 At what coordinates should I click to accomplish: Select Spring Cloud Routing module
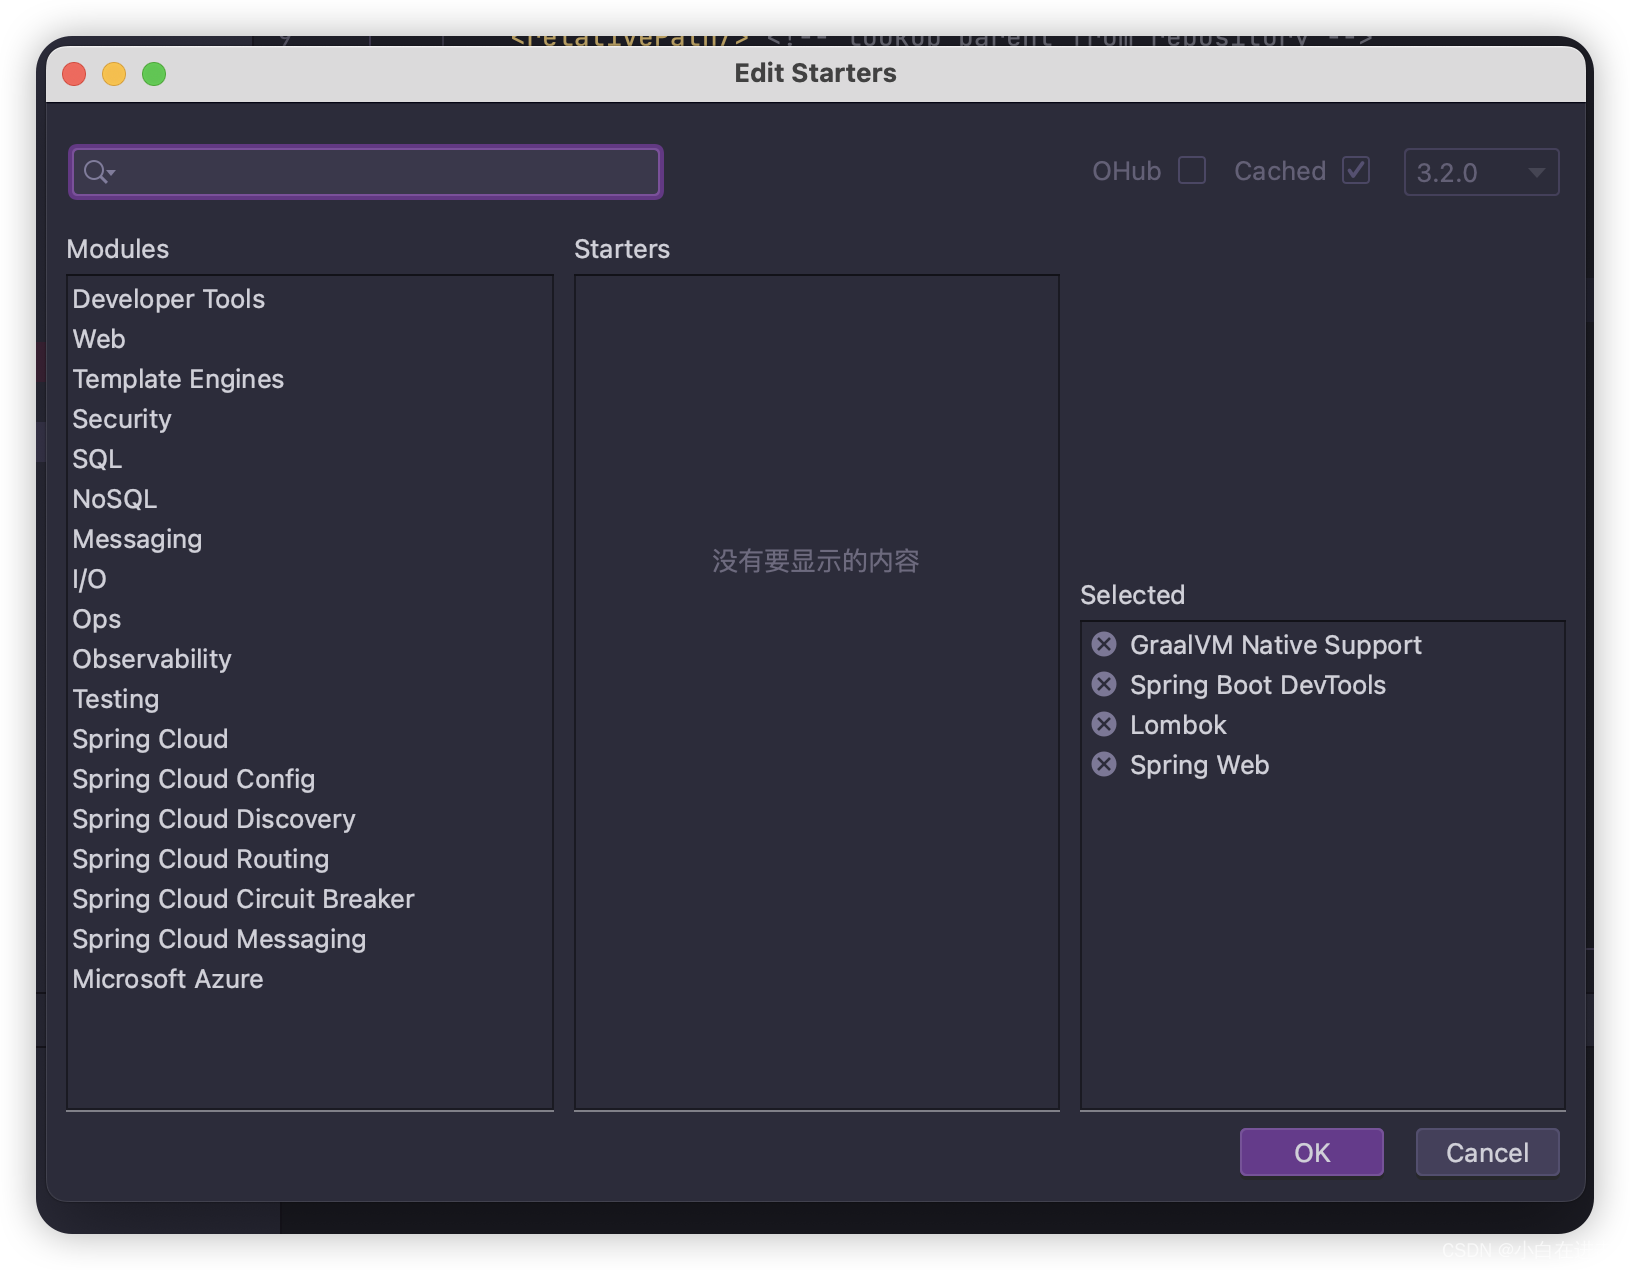click(310, 859)
